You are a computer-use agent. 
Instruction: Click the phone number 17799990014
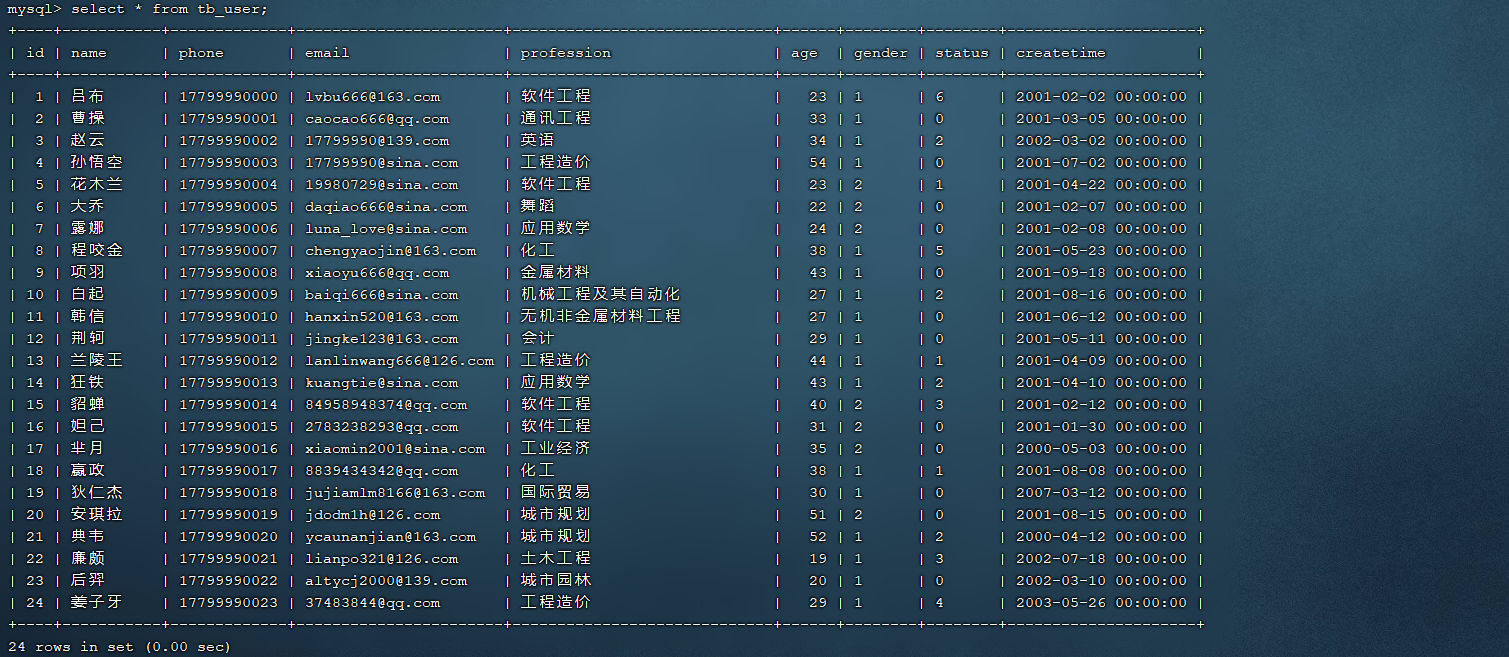(228, 405)
